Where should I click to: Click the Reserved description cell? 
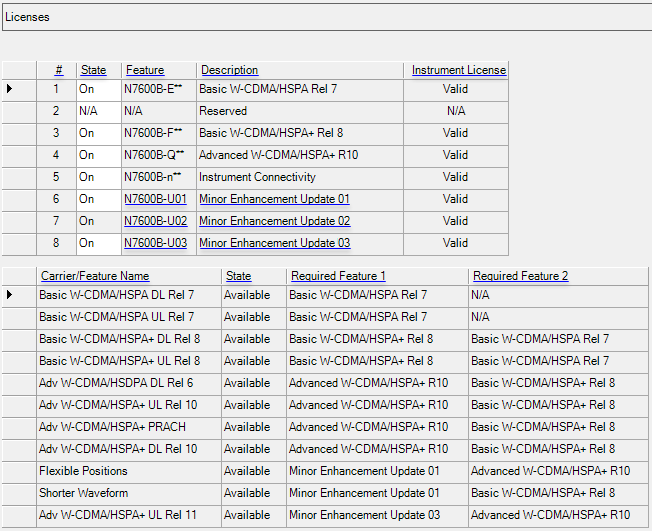click(x=299, y=111)
